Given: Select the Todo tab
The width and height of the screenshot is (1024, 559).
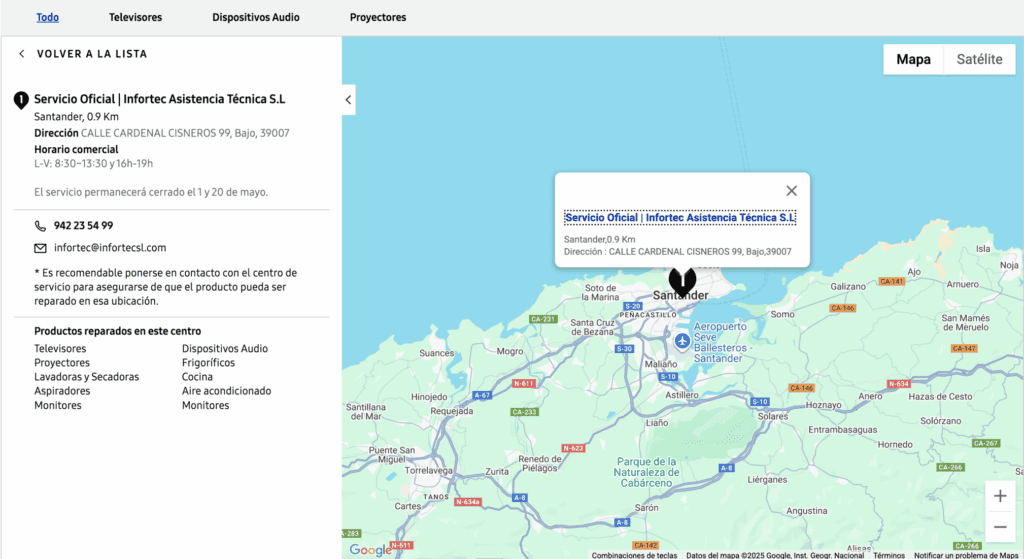Looking at the screenshot, I should tap(47, 17).
